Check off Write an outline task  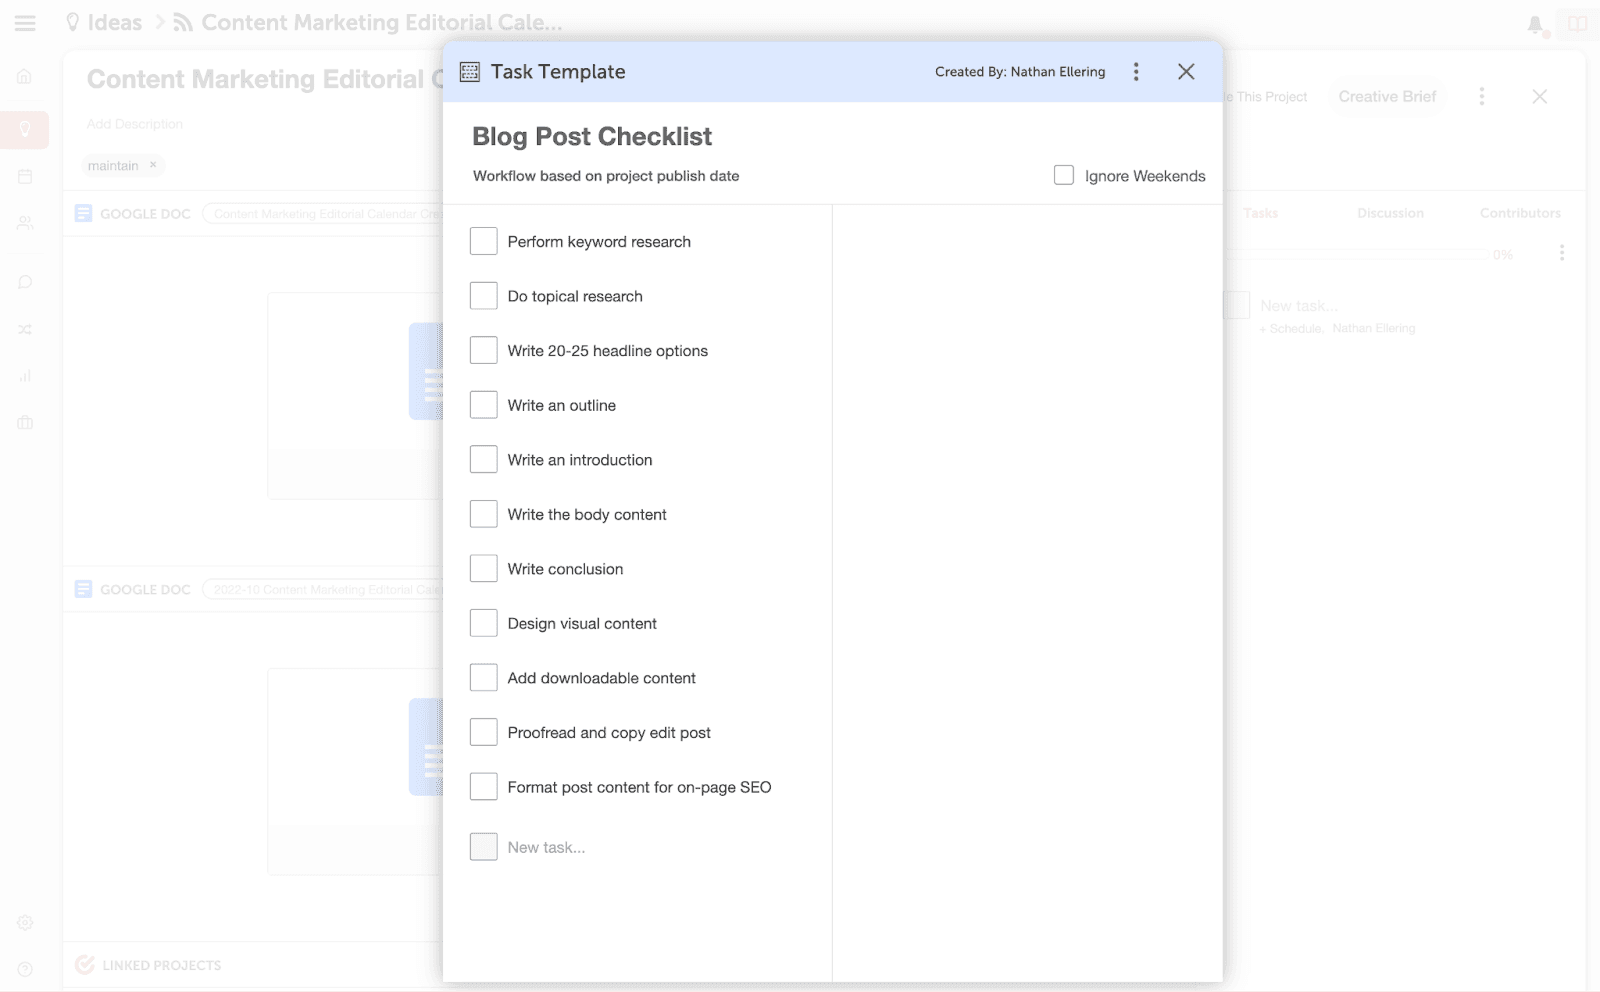point(484,404)
